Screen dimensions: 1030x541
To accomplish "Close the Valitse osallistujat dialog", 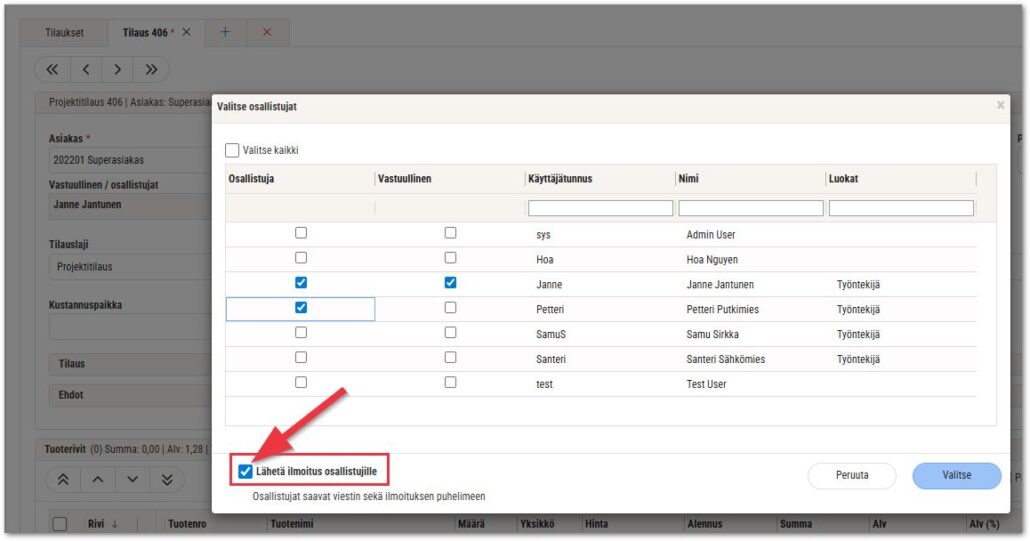I will (x=1000, y=105).
